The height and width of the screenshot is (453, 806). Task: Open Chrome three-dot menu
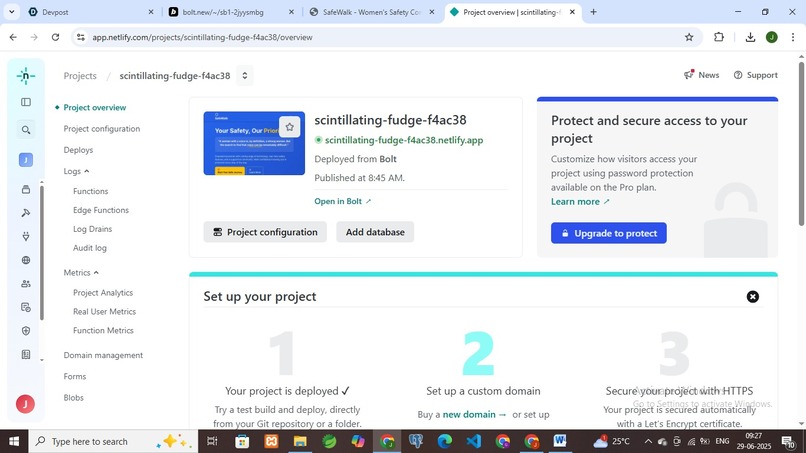[793, 37]
